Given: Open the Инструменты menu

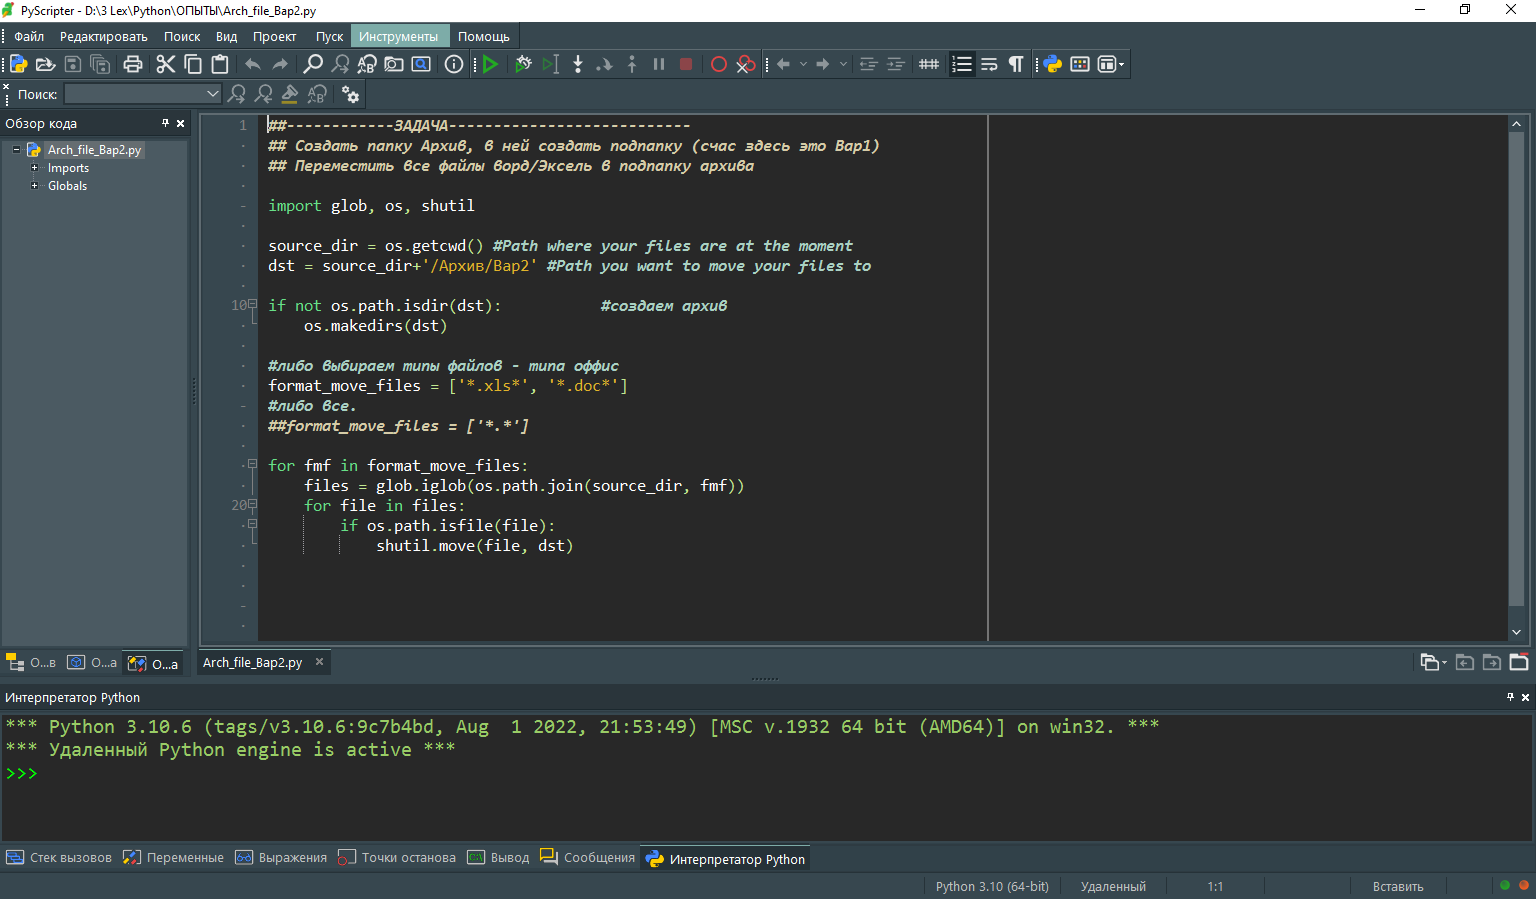Looking at the screenshot, I should 398,36.
